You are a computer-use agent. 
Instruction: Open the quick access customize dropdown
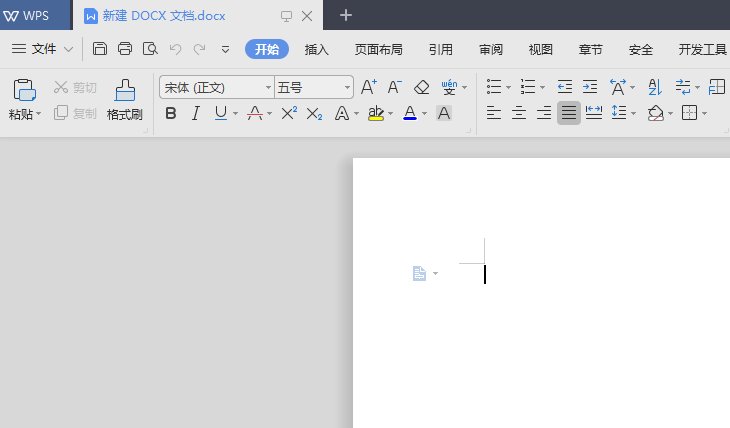[x=225, y=49]
